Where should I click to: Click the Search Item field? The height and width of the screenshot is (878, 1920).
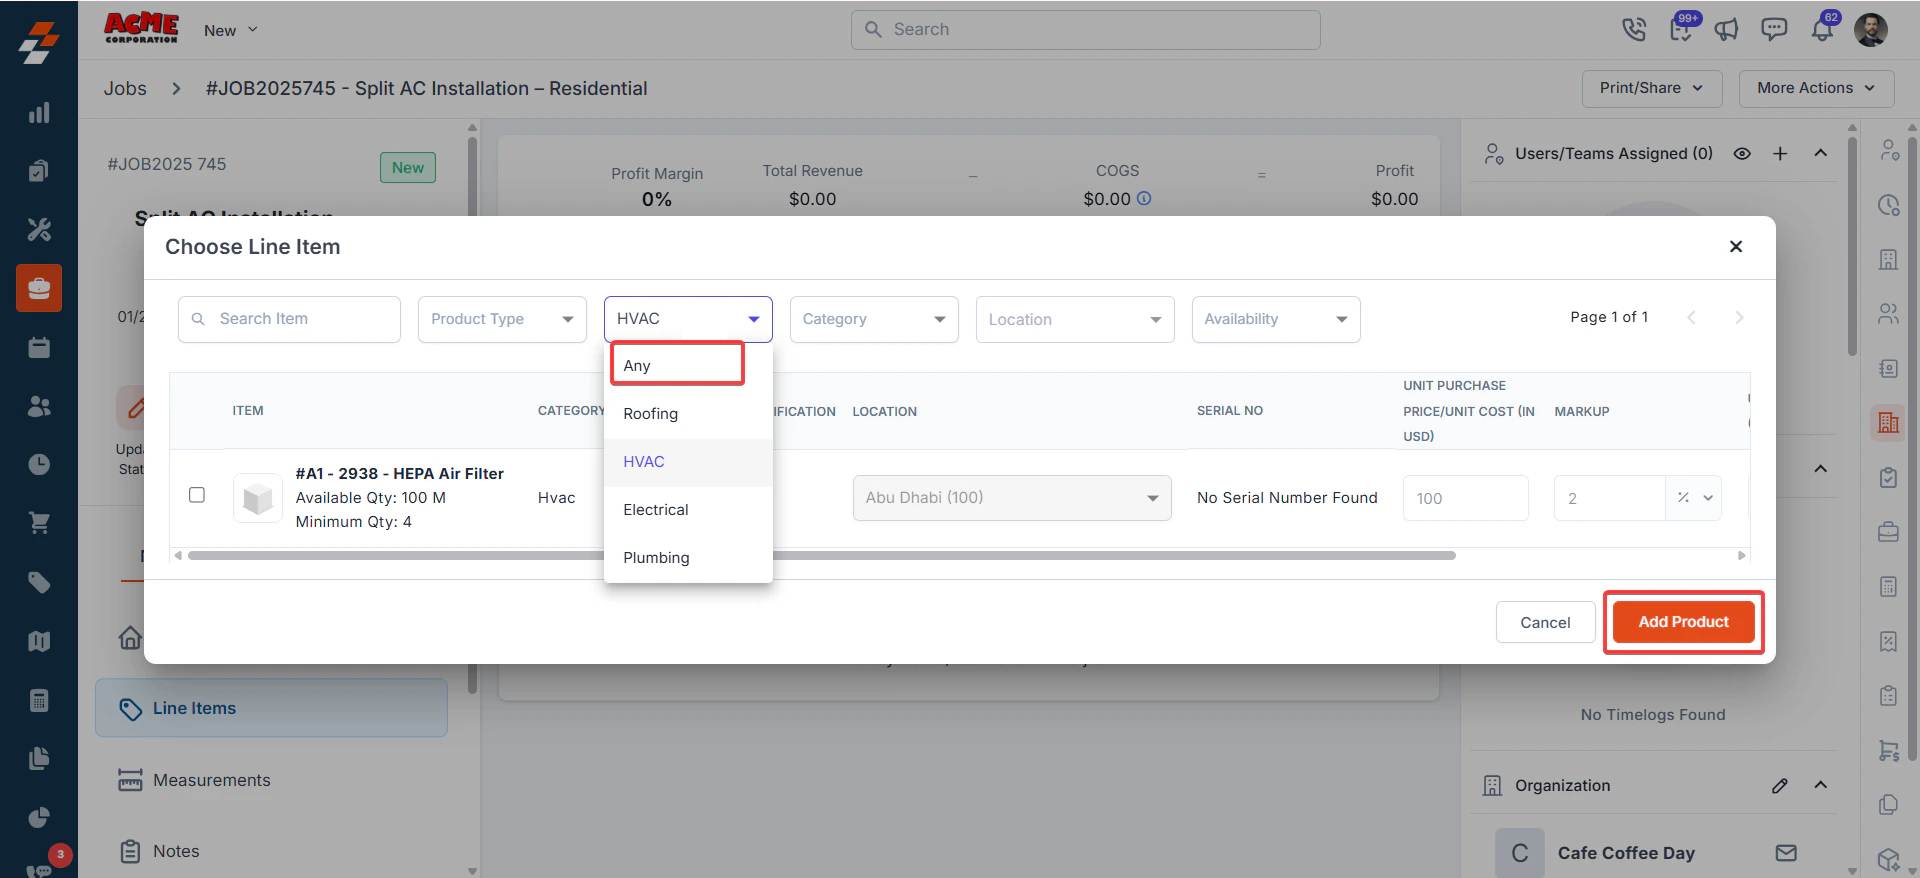click(289, 319)
